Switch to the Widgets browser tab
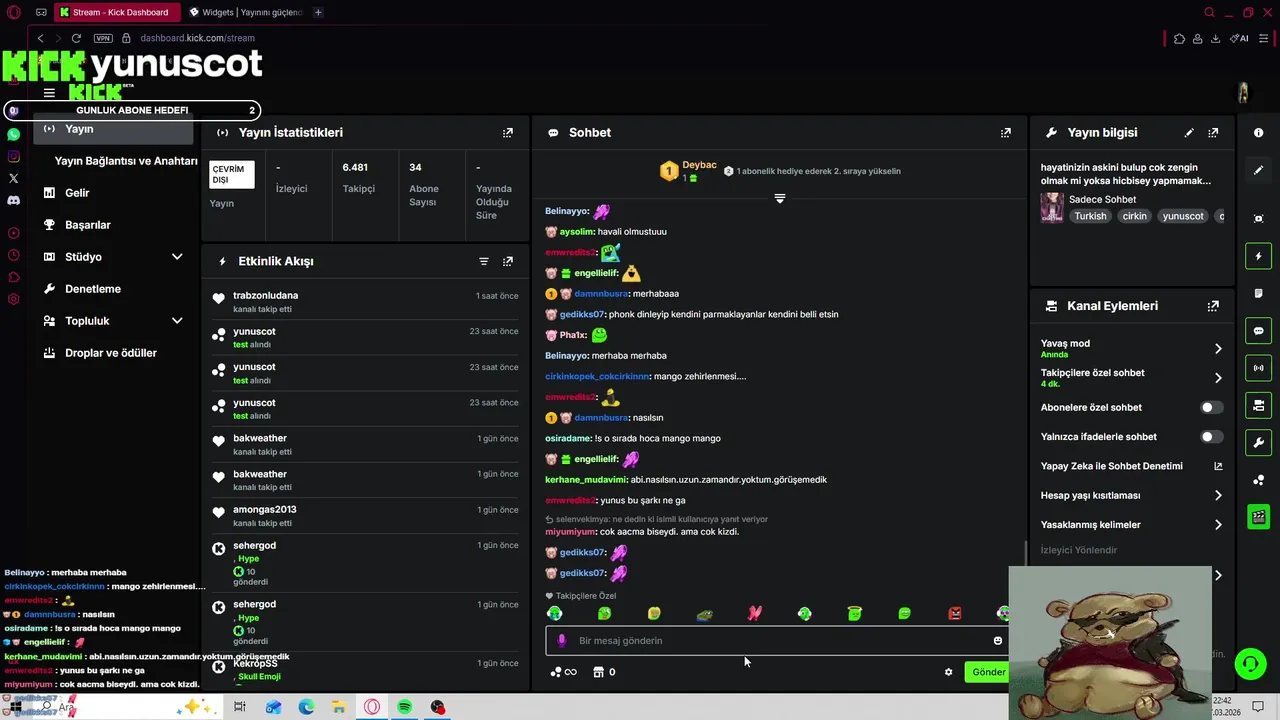 pos(245,13)
